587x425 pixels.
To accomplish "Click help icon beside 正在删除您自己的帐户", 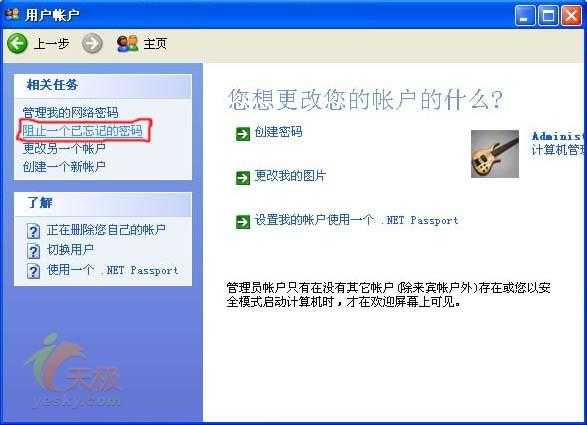I will pos(33,231).
